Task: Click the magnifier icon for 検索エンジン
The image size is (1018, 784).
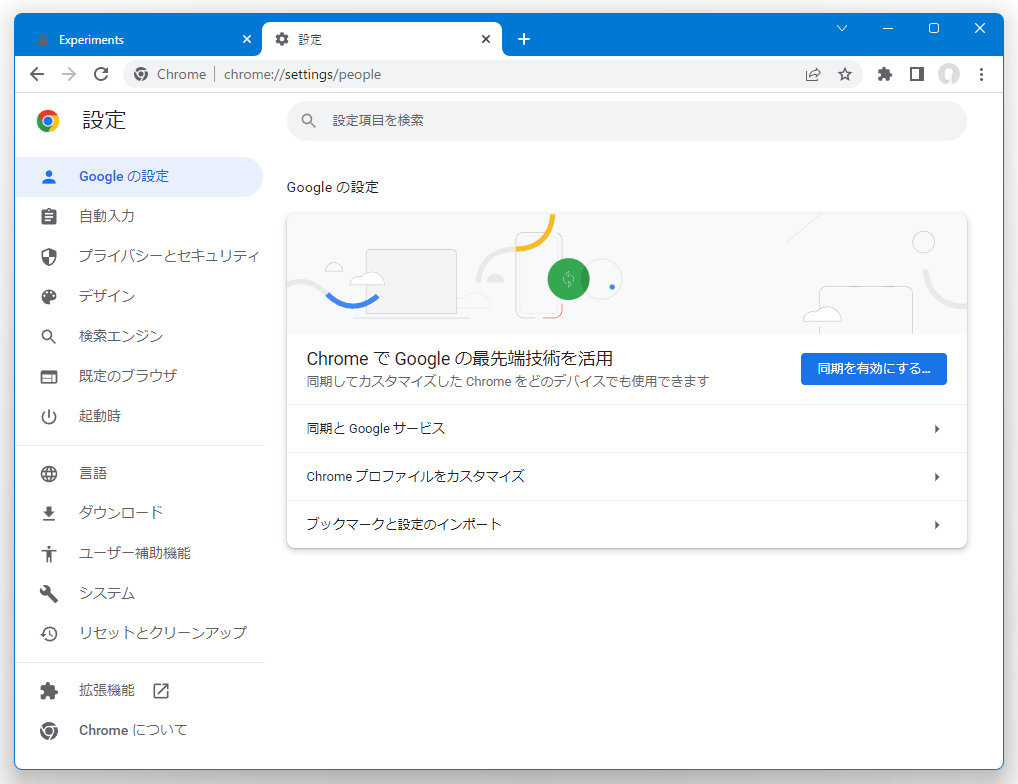Action: point(49,336)
